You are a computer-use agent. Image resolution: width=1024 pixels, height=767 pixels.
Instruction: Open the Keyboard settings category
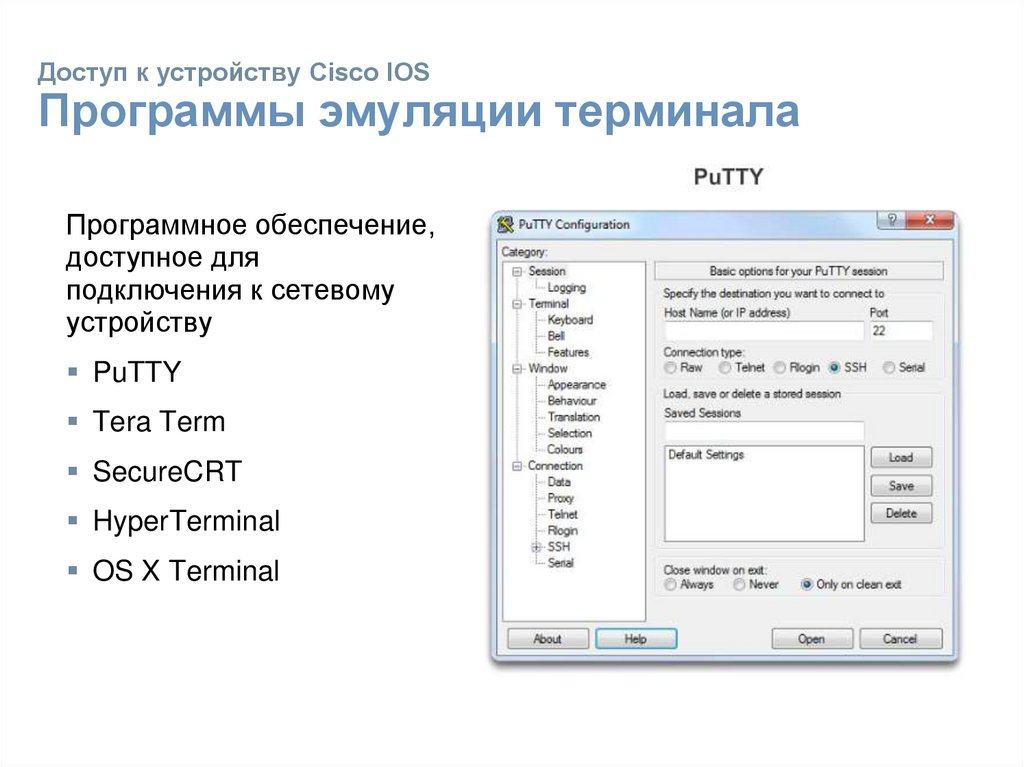tap(570, 320)
